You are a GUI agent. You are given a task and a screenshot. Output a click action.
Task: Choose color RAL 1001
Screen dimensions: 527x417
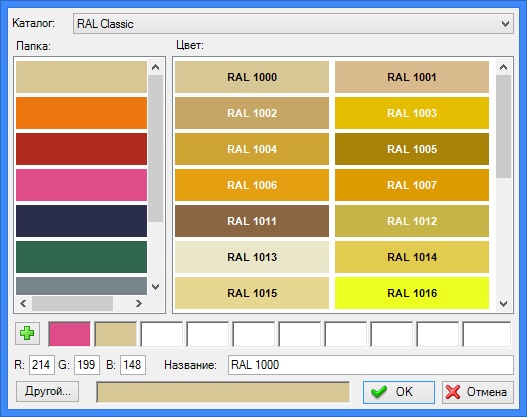[x=412, y=77]
